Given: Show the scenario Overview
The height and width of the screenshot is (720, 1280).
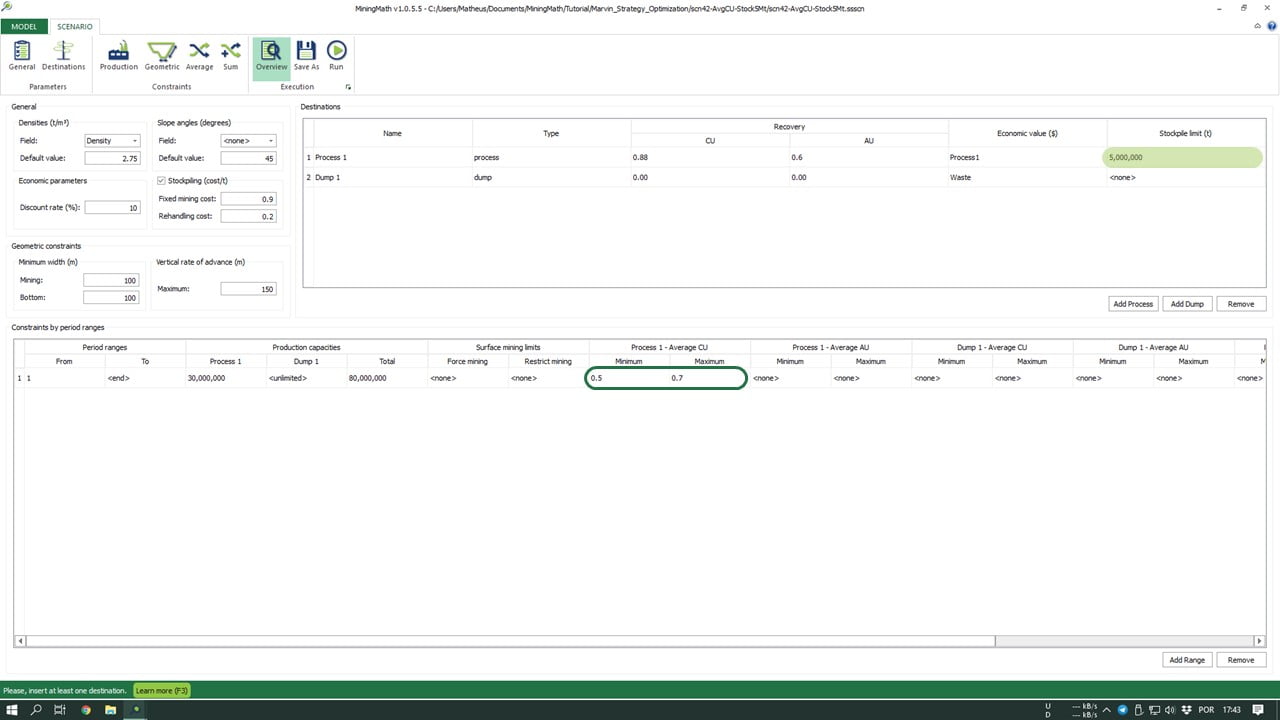Looking at the screenshot, I should pos(271,56).
